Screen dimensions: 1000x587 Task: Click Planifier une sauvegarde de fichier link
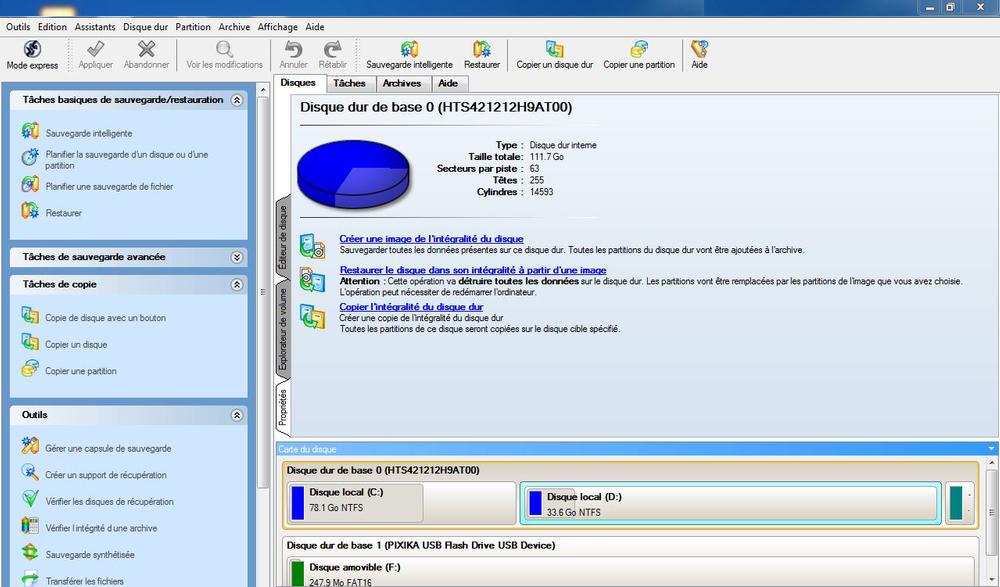tap(109, 186)
